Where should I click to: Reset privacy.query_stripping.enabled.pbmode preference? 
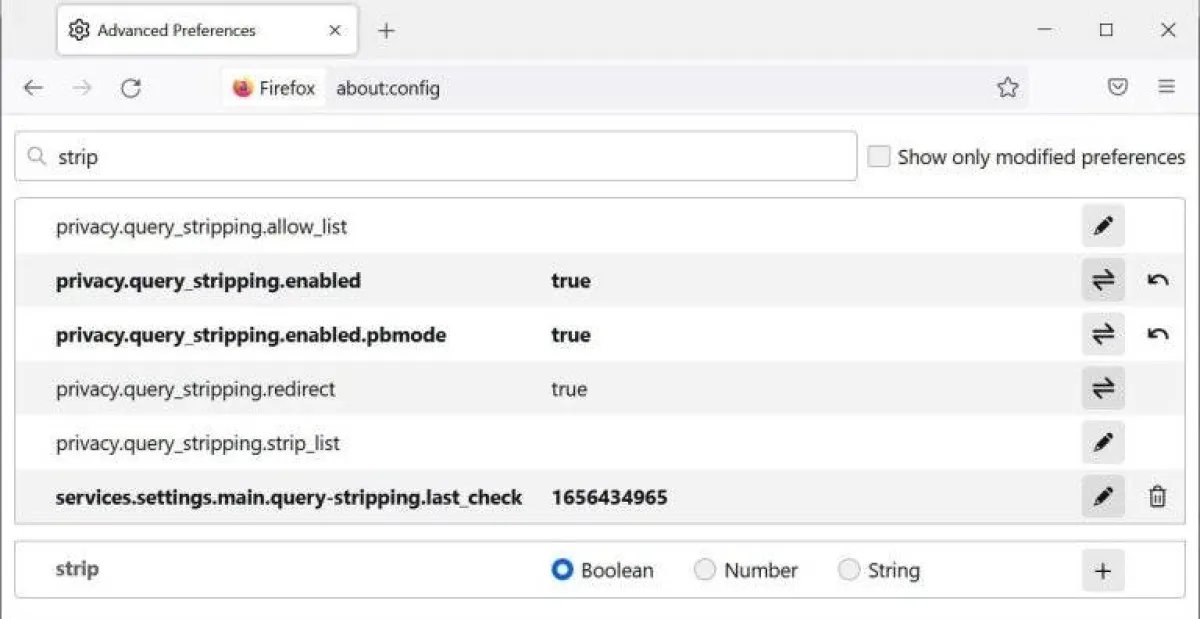click(1157, 335)
